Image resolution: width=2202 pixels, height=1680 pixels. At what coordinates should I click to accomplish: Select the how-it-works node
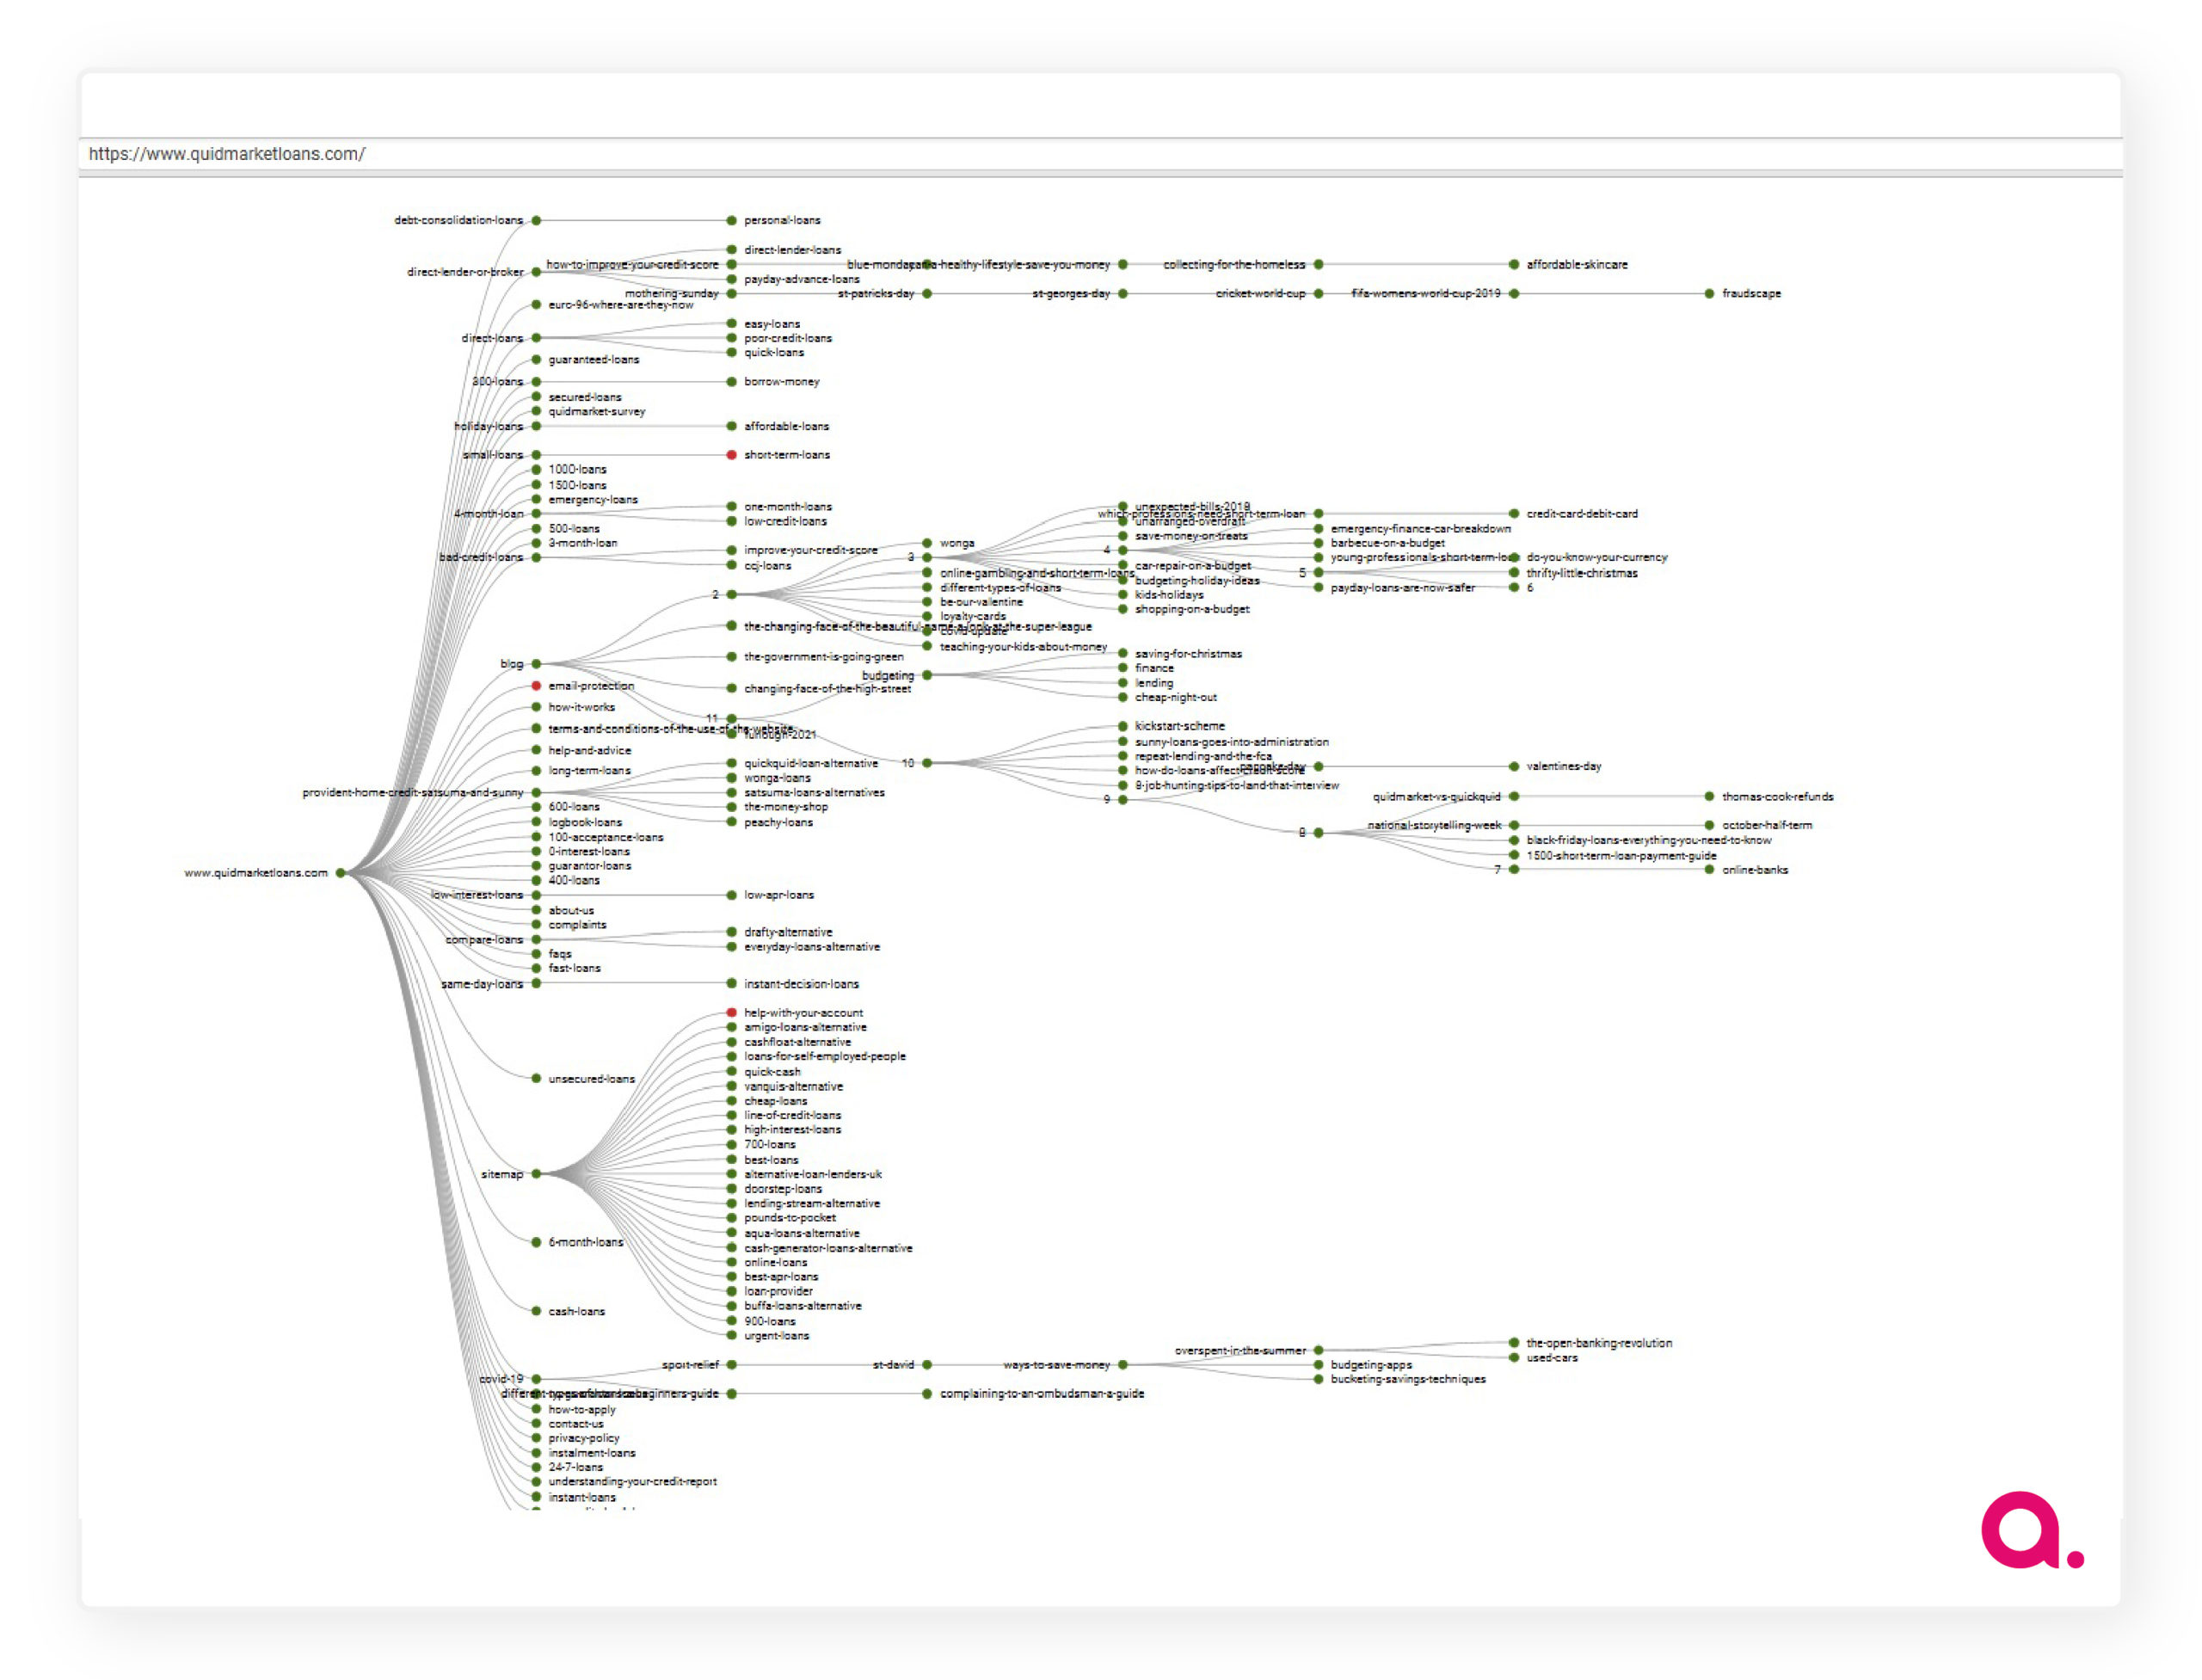click(x=536, y=707)
